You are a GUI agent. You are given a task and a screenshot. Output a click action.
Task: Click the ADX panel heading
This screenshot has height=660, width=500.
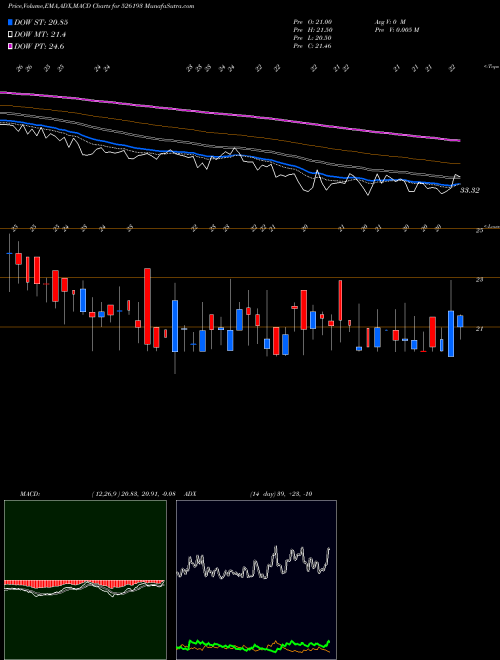click(x=191, y=494)
